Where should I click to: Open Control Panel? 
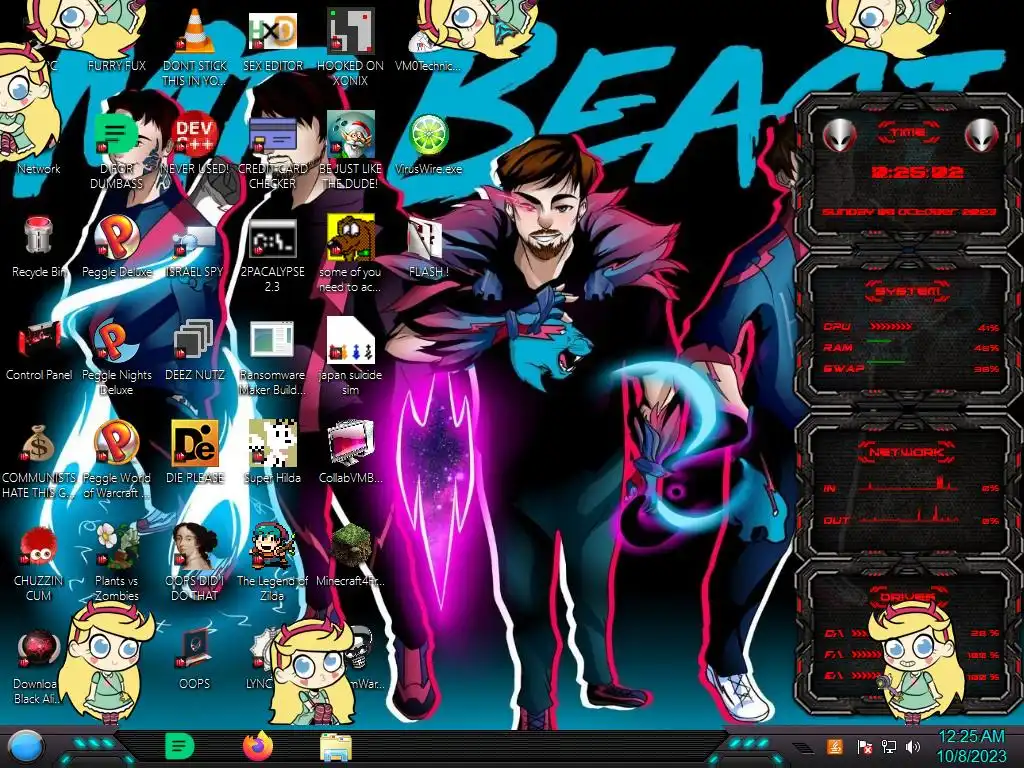click(39, 341)
